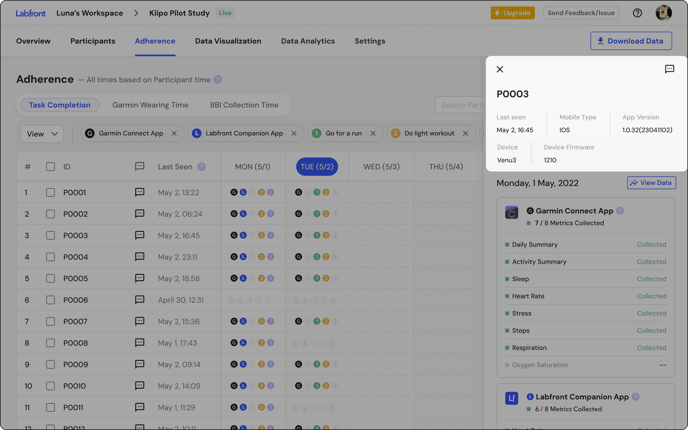Remove the Garmin Connect App filter chip
This screenshot has width=688, height=430.
point(174,133)
